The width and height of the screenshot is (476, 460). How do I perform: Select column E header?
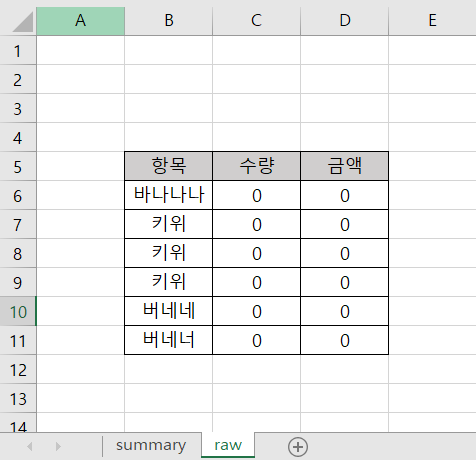click(x=432, y=21)
